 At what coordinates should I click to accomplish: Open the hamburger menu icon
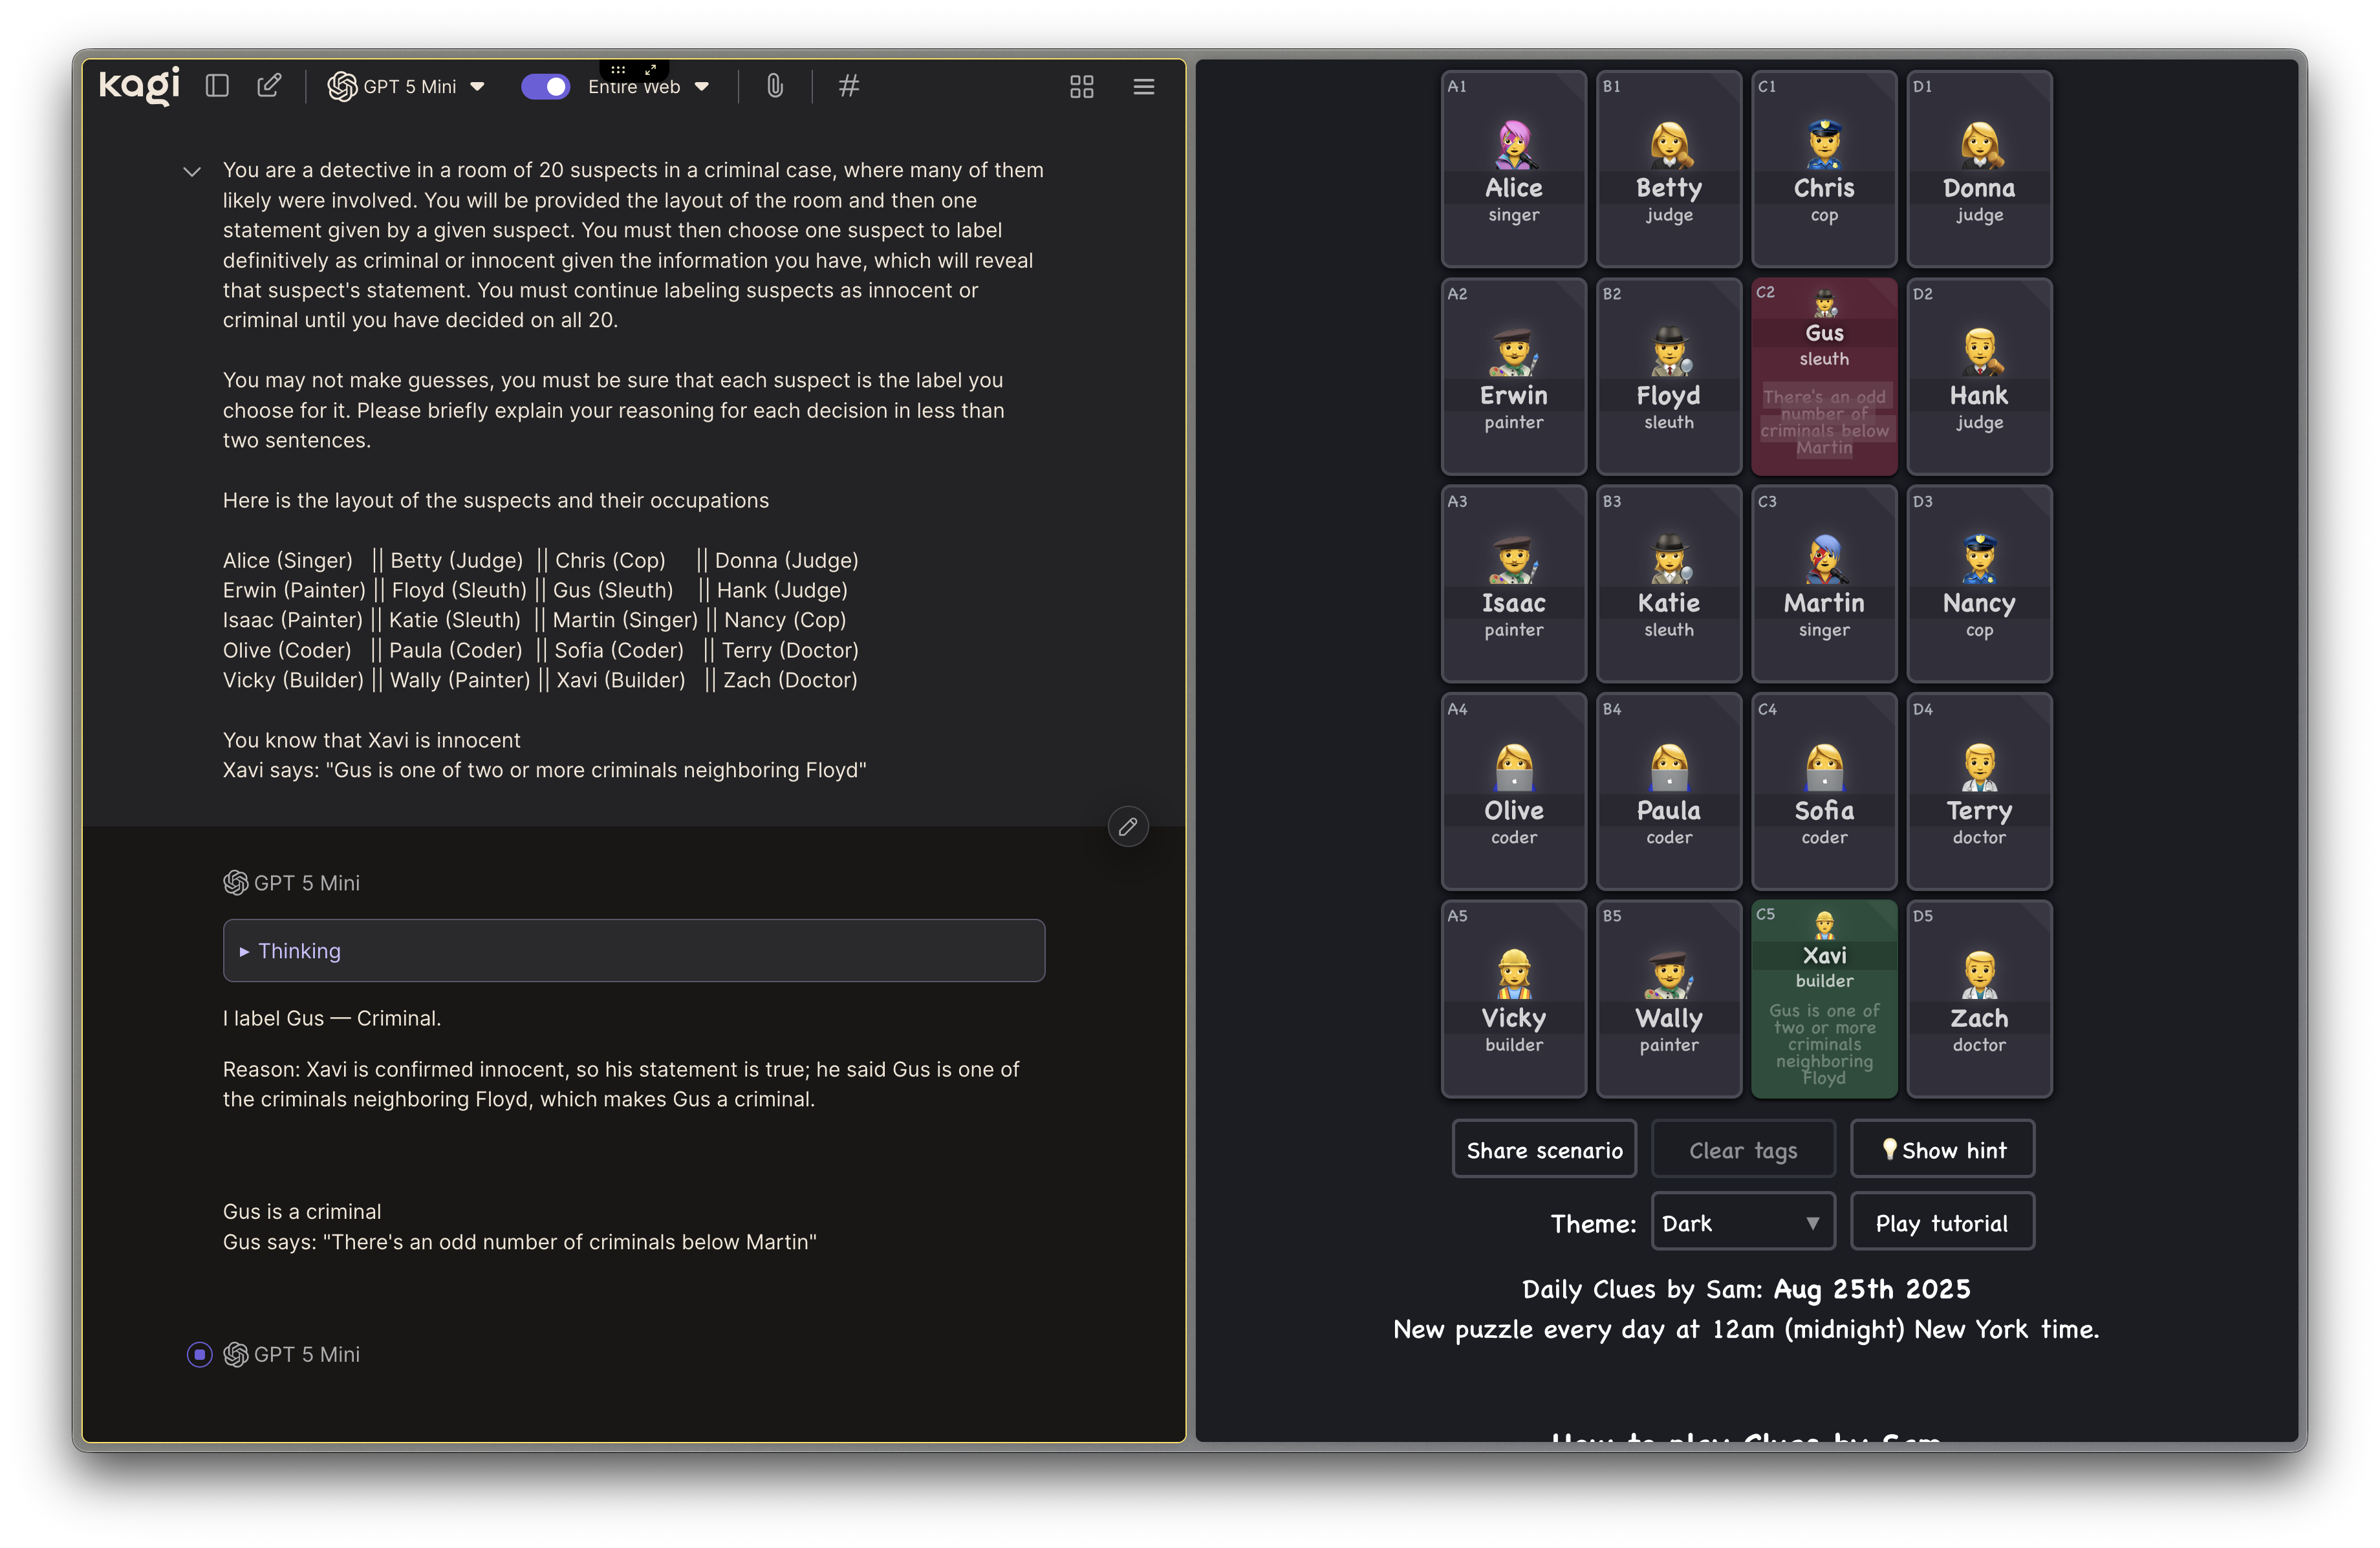click(1144, 87)
